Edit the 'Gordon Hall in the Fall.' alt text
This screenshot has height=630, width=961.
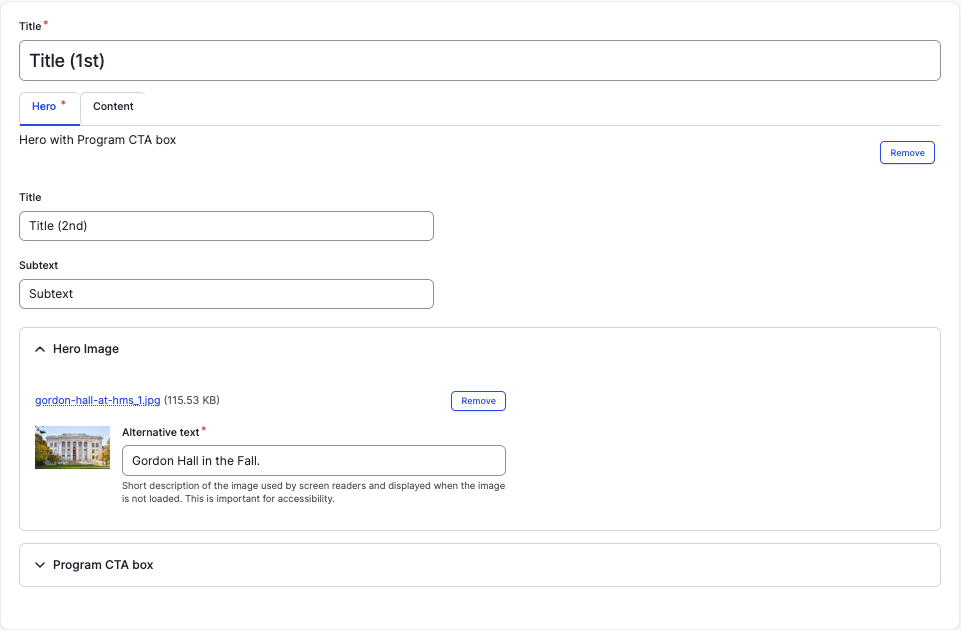[x=313, y=461]
